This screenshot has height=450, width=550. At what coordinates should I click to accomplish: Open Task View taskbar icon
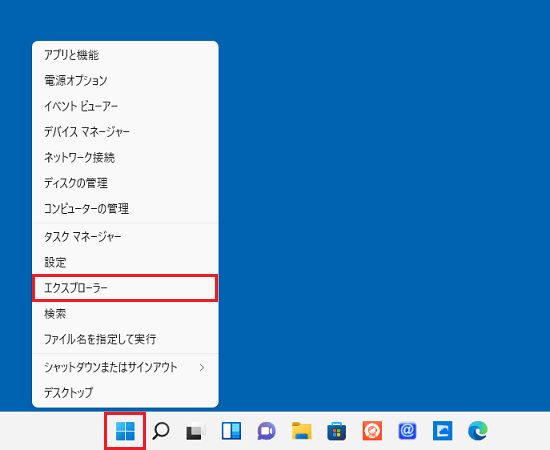196,431
